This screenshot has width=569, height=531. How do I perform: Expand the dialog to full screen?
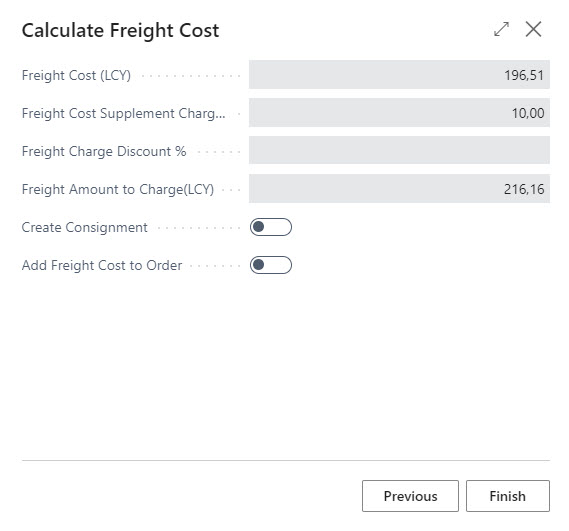[x=502, y=29]
